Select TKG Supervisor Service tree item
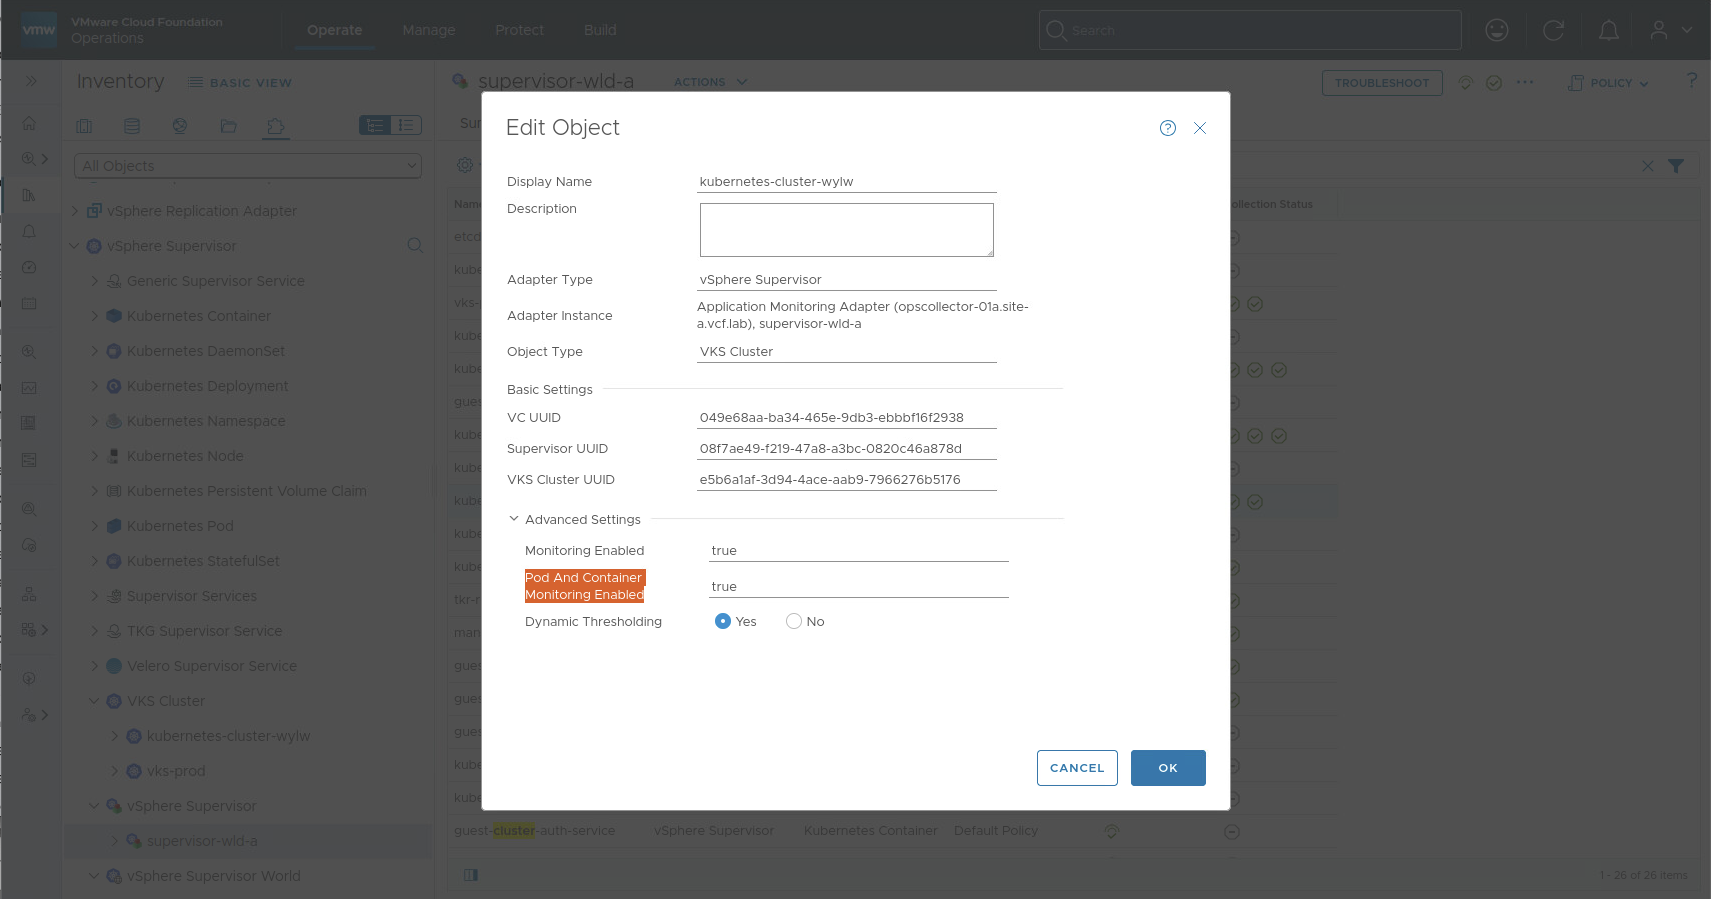Screen dimensions: 1711x899 (205, 631)
